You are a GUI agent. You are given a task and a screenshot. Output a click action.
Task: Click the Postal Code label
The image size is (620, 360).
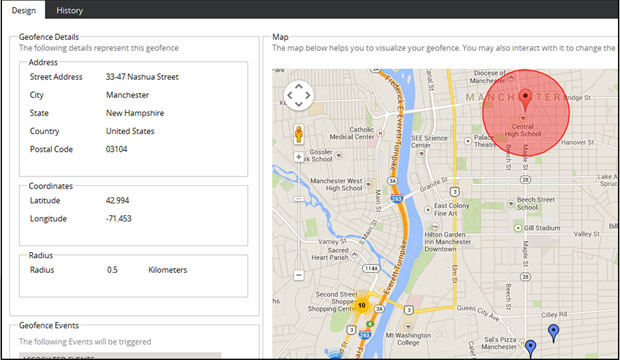(x=51, y=149)
